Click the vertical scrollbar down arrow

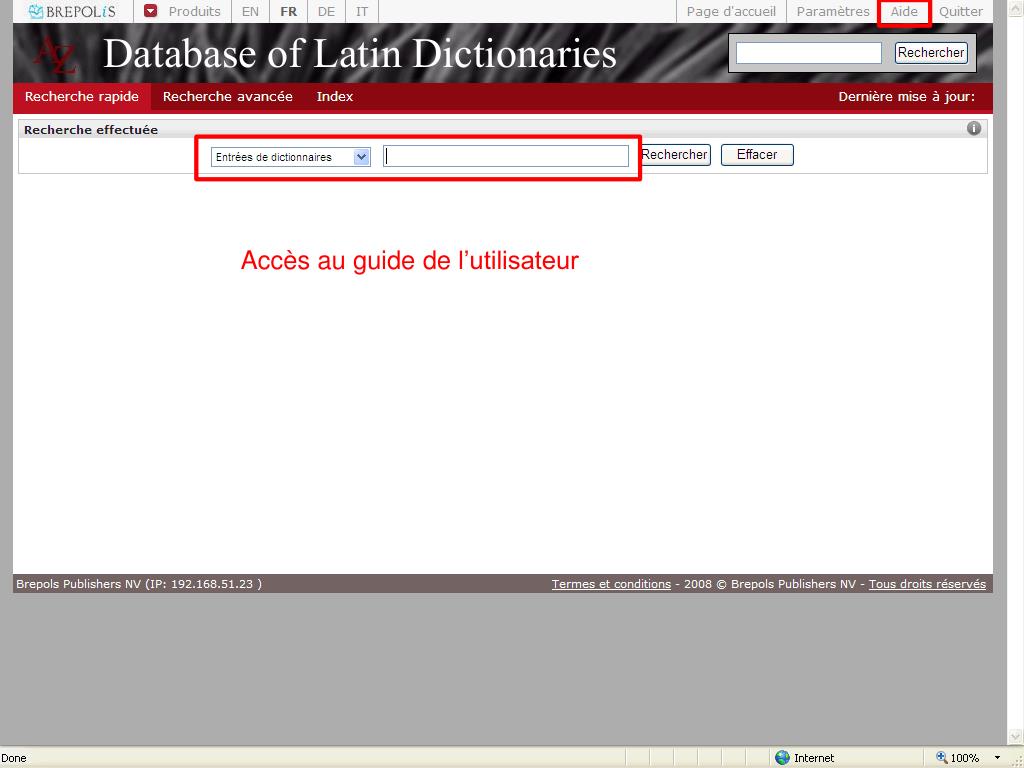point(1016,737)
